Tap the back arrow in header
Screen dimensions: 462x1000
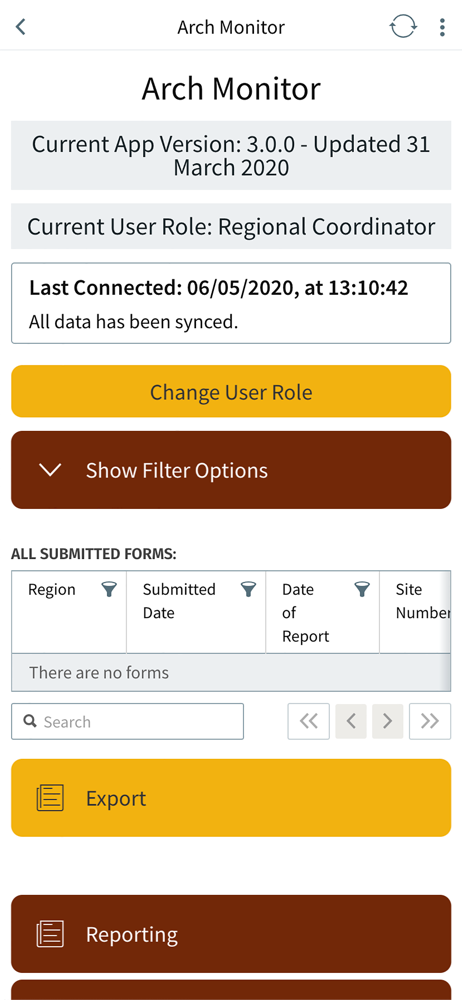[x=20, y=27]
